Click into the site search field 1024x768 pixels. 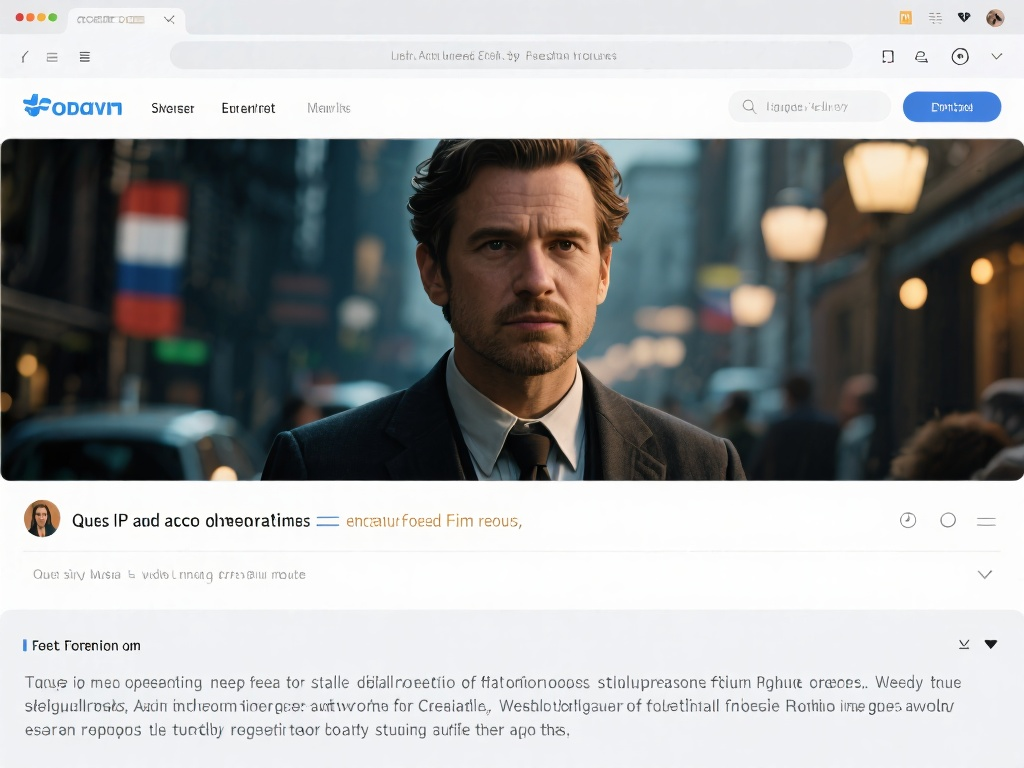click(809, 106)
